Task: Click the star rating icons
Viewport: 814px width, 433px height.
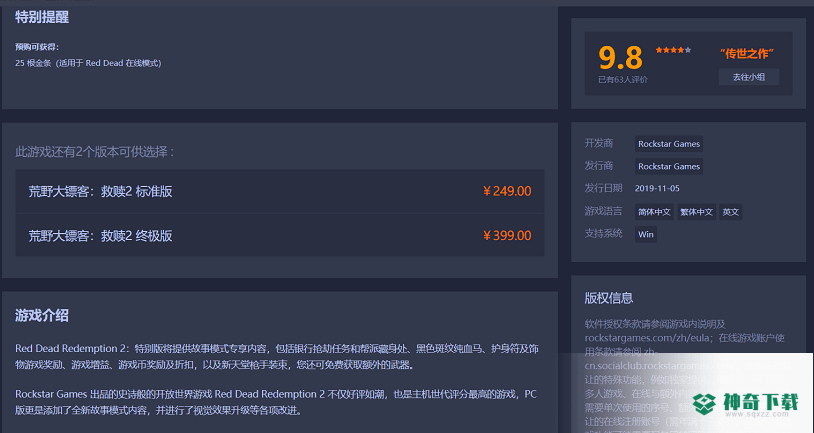Action: (x=673, y=50)
